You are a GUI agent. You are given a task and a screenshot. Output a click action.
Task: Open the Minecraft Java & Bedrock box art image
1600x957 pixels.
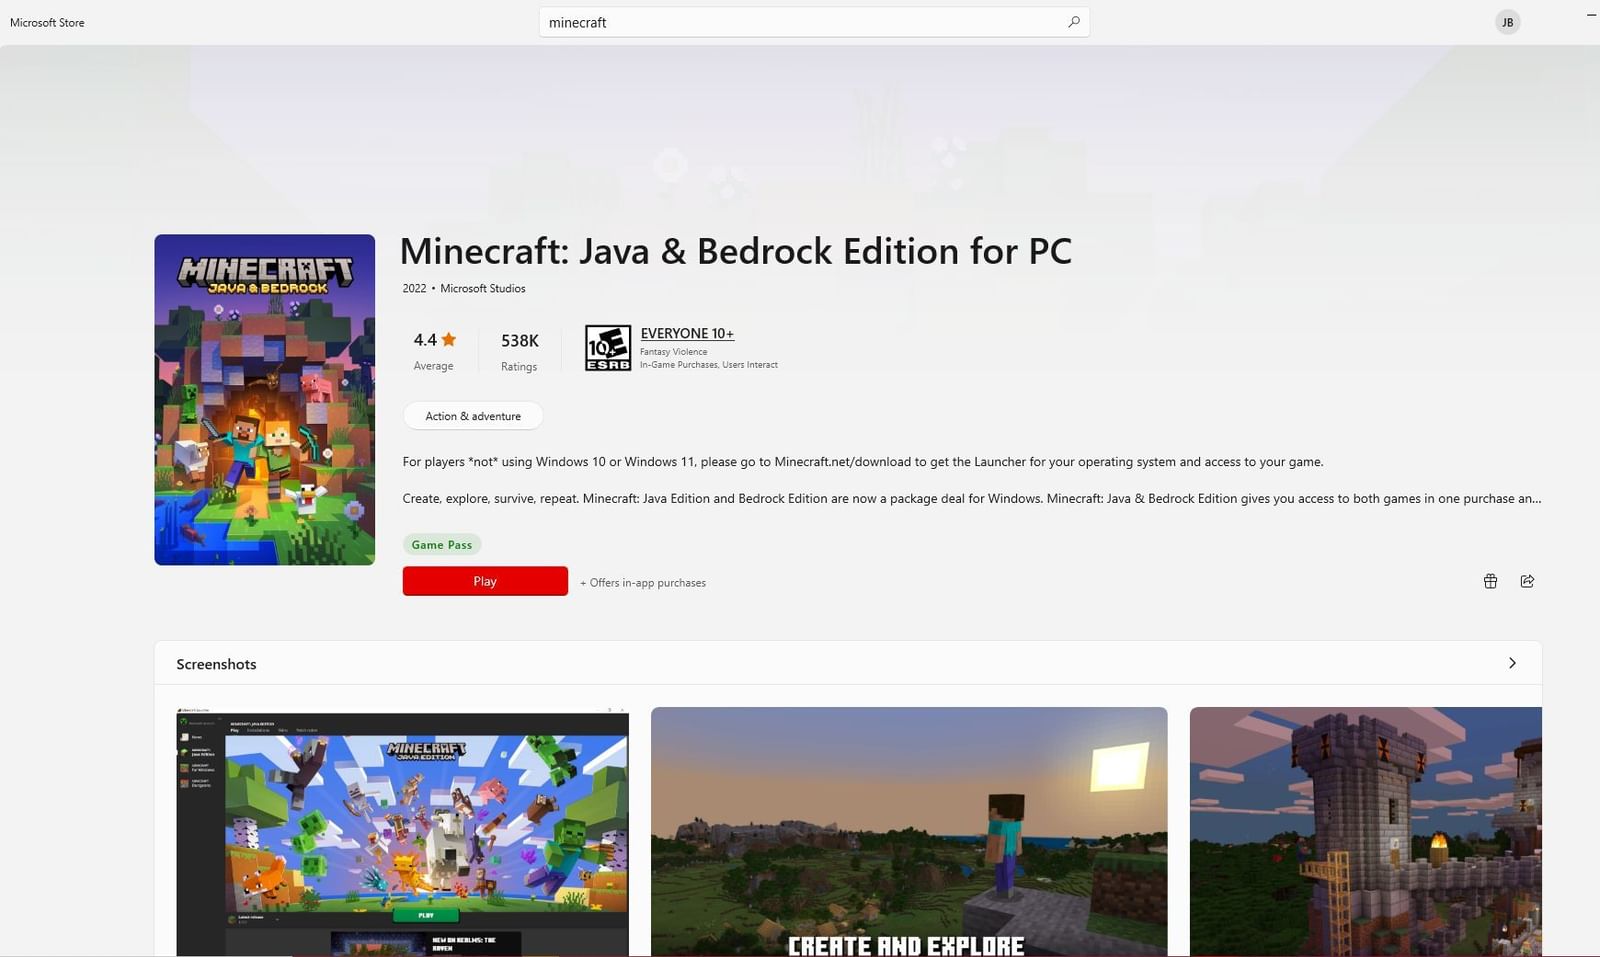point(264,400)
